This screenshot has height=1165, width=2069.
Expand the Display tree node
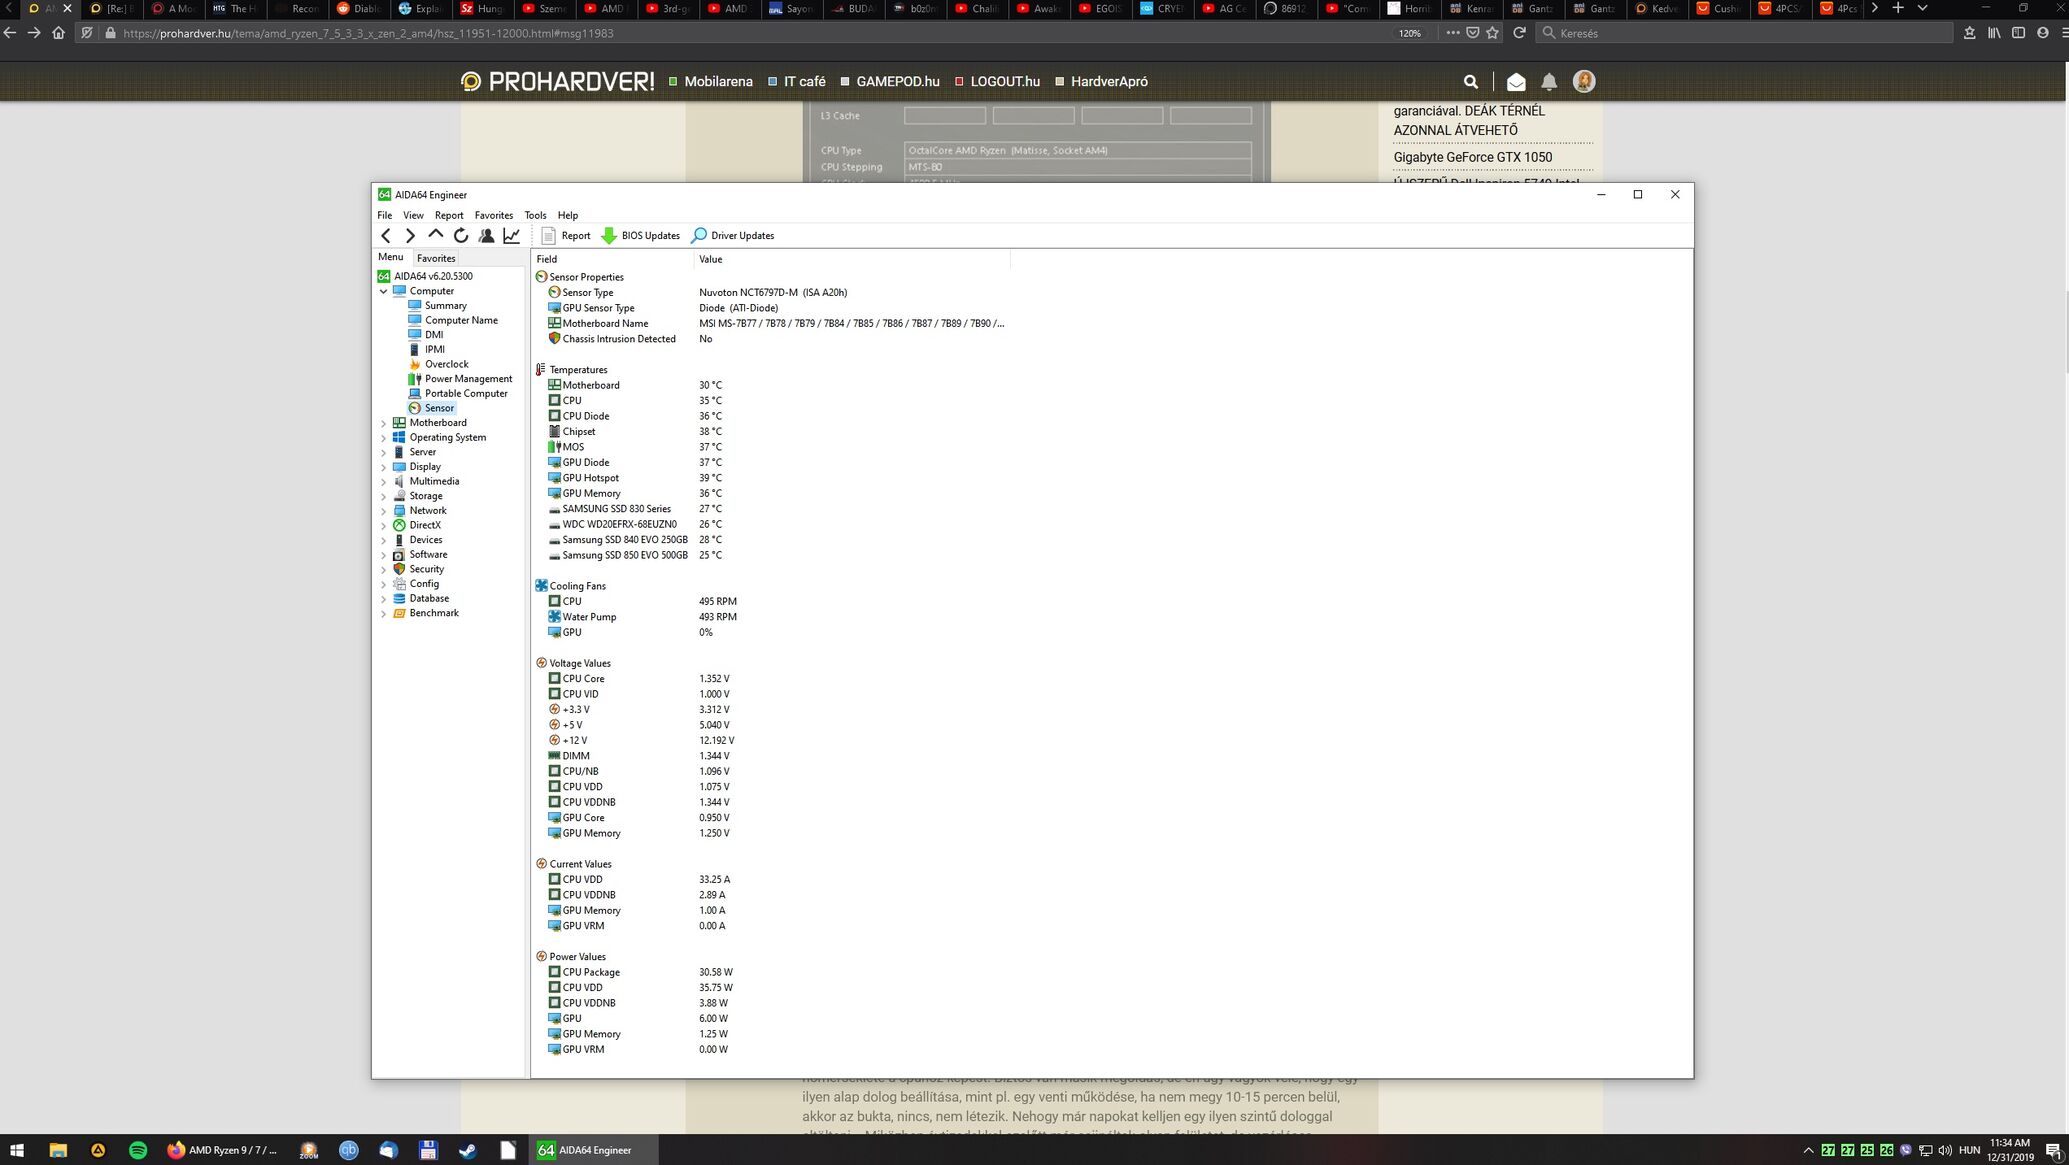click(x=383, y=467)
